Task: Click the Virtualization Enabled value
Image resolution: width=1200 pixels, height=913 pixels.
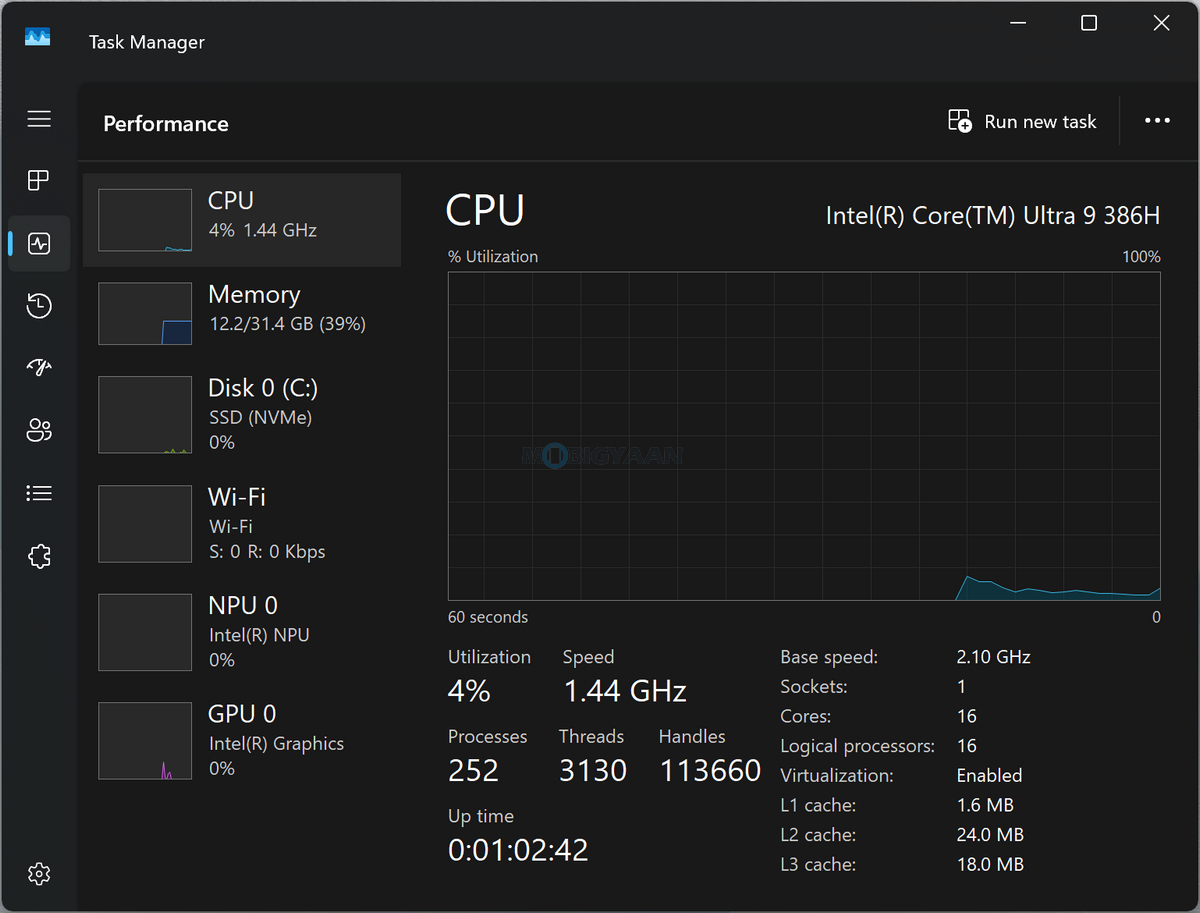Action: 989,775
